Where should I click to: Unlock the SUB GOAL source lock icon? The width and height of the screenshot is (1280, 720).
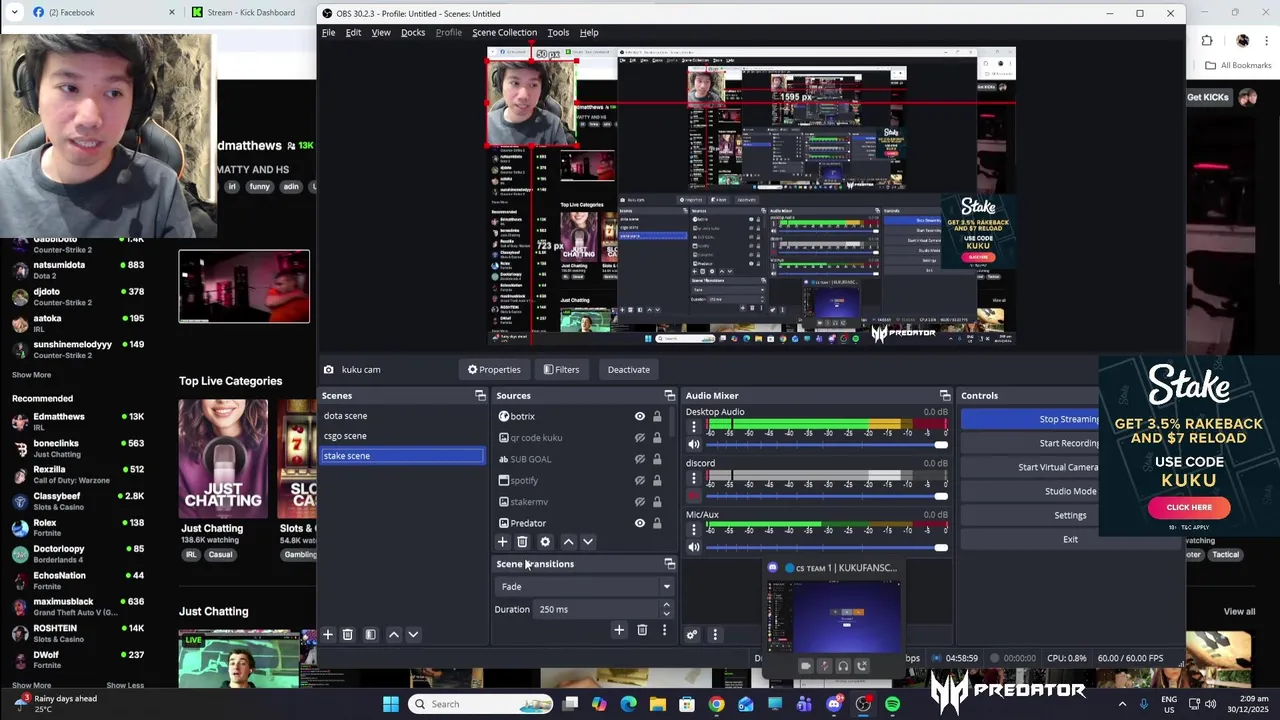pyautogui.click(x=657, y=459)
